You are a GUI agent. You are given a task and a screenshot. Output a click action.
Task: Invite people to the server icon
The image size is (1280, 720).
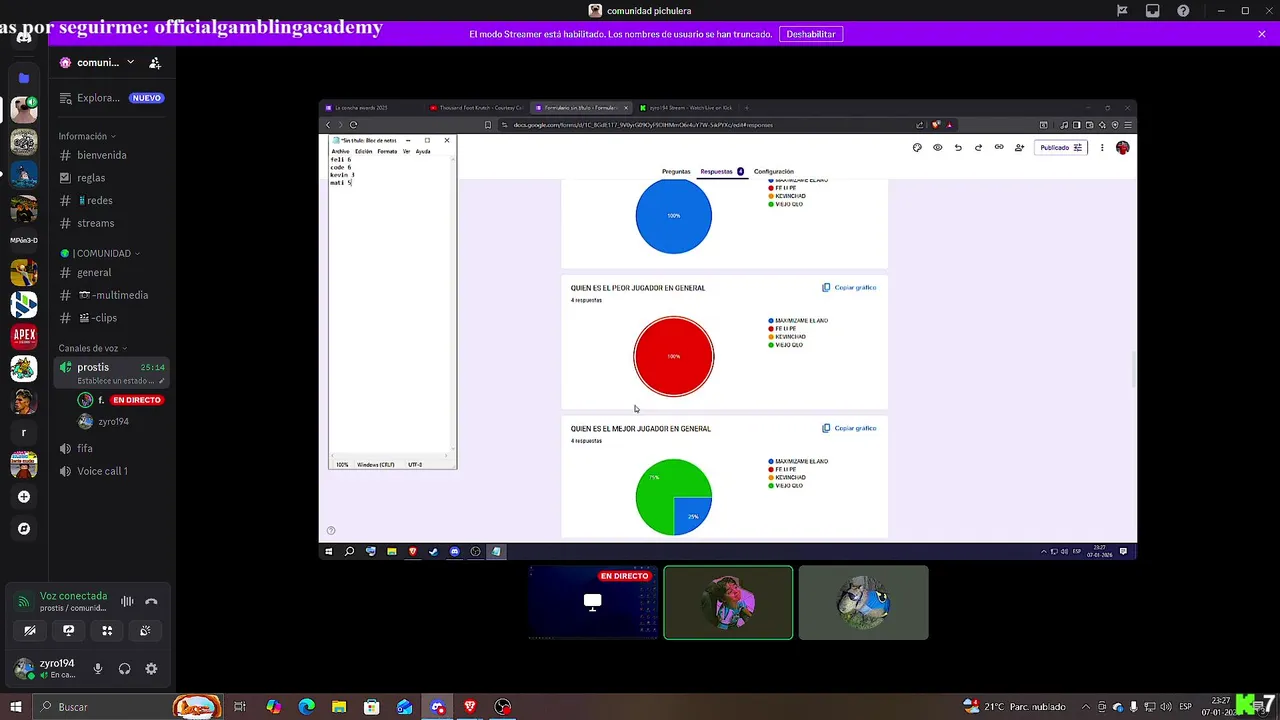[x=155, y=62]
